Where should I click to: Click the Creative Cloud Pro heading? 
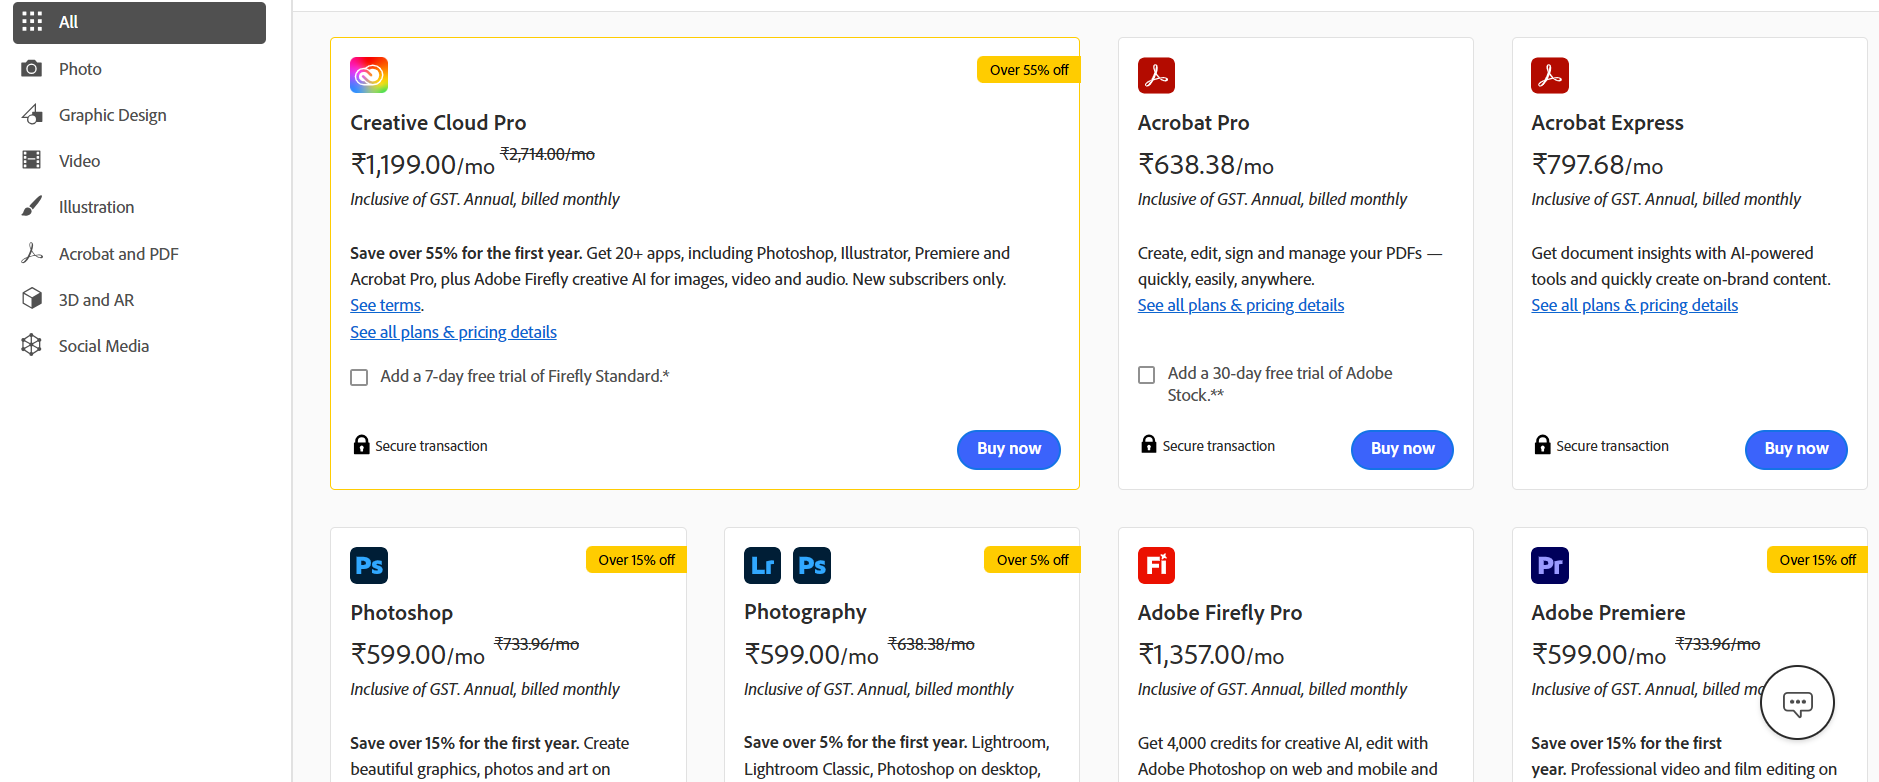pos(438,123)
